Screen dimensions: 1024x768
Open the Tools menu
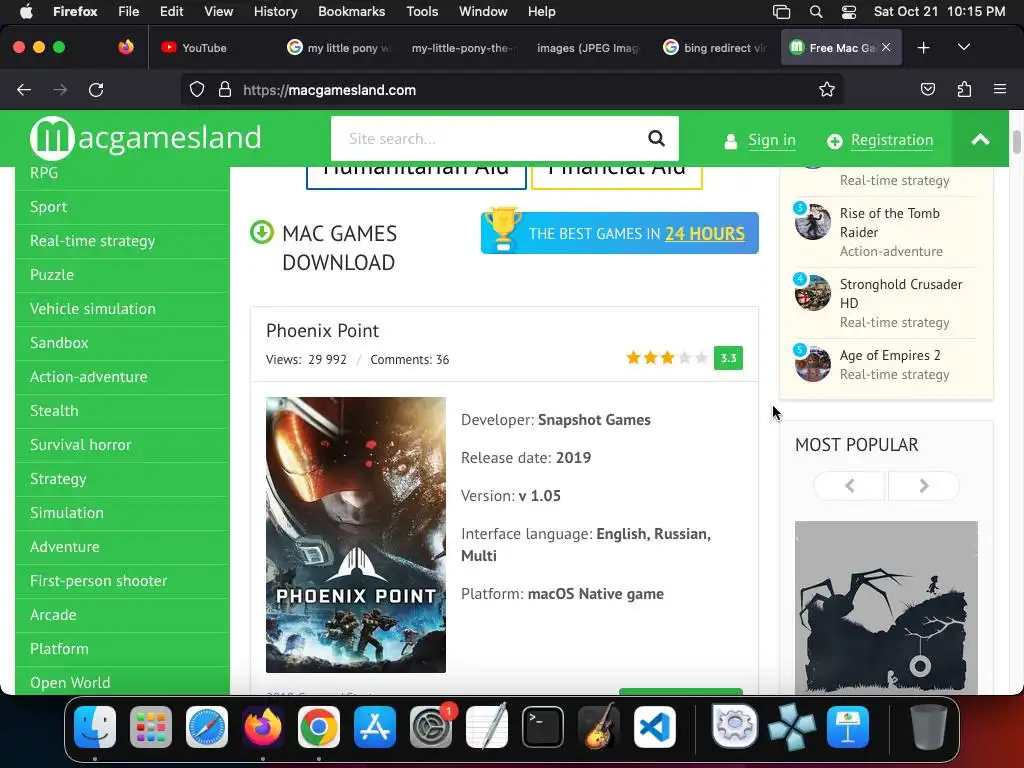click(422, 11)
